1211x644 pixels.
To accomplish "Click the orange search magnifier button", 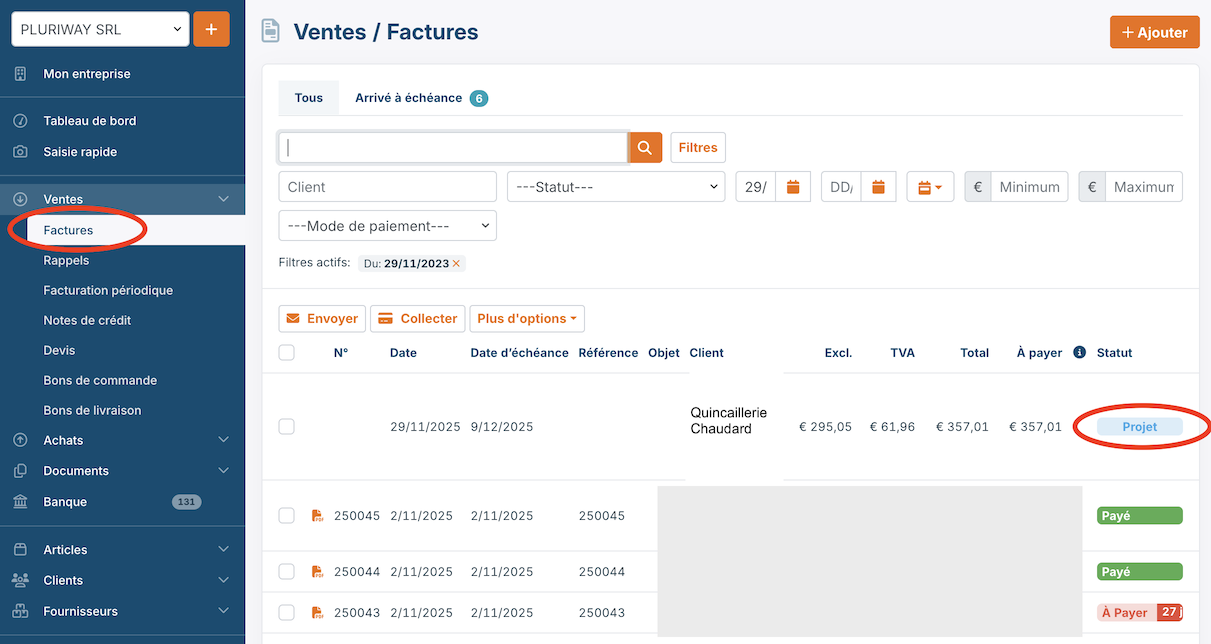I will coord(645,148).
